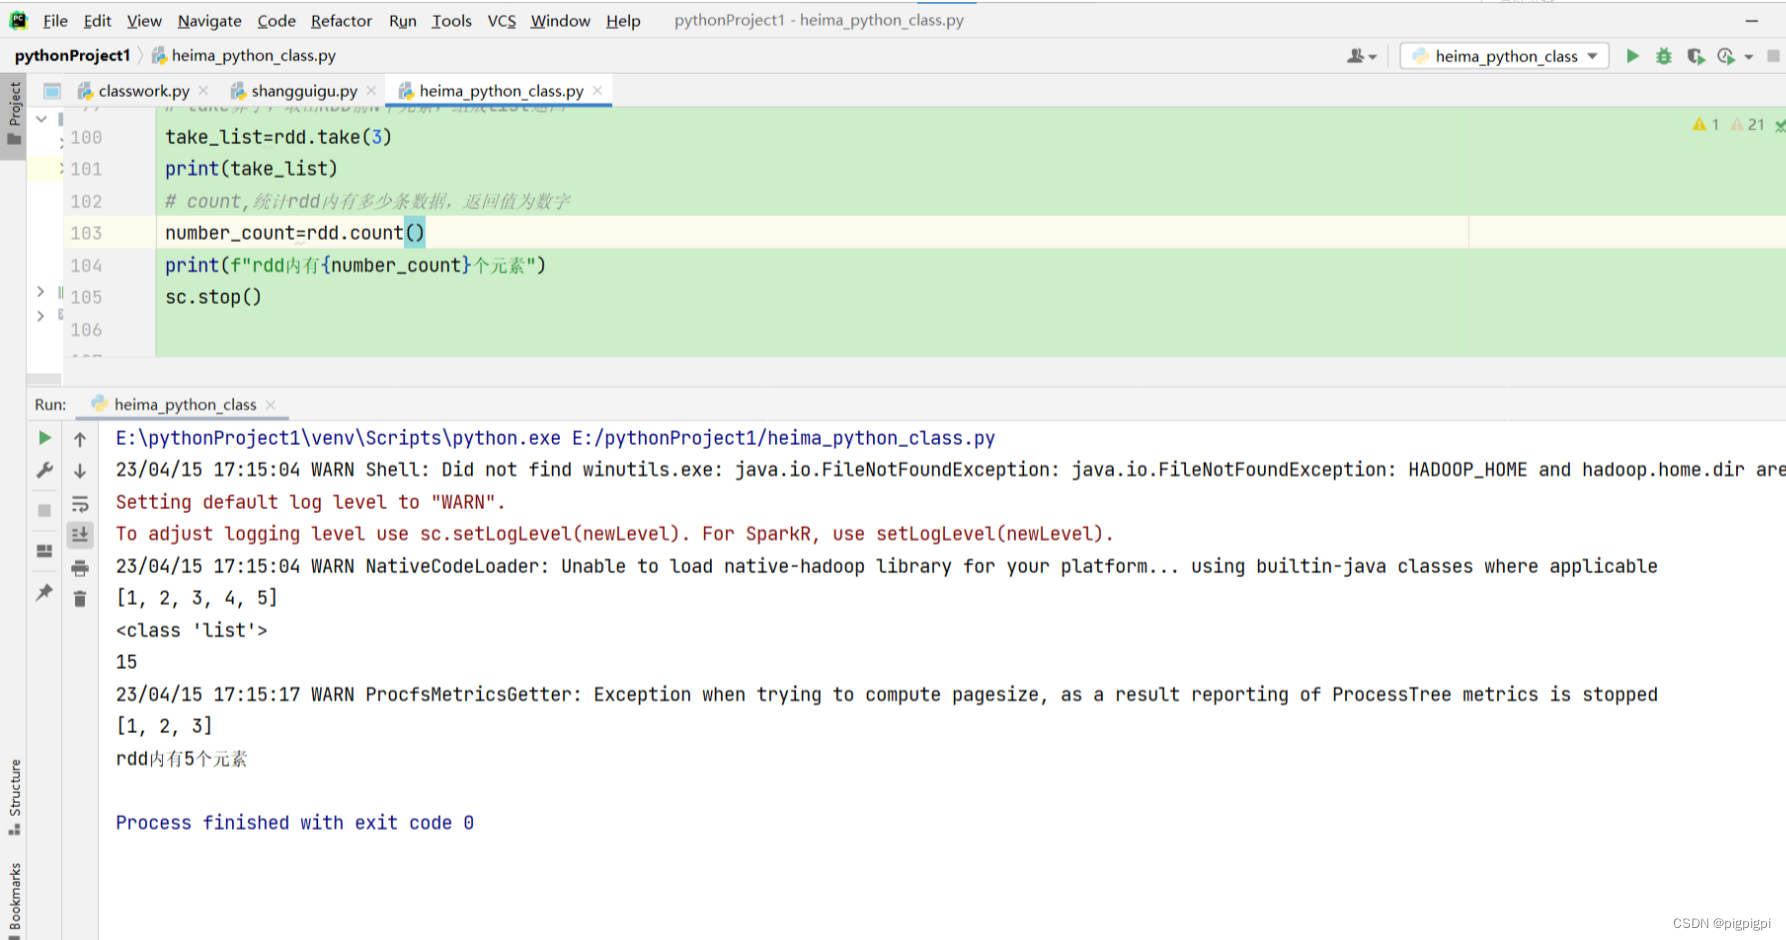Click the stop square in Run panel
Screen dimensions: 1786x940
click(45, 510)
